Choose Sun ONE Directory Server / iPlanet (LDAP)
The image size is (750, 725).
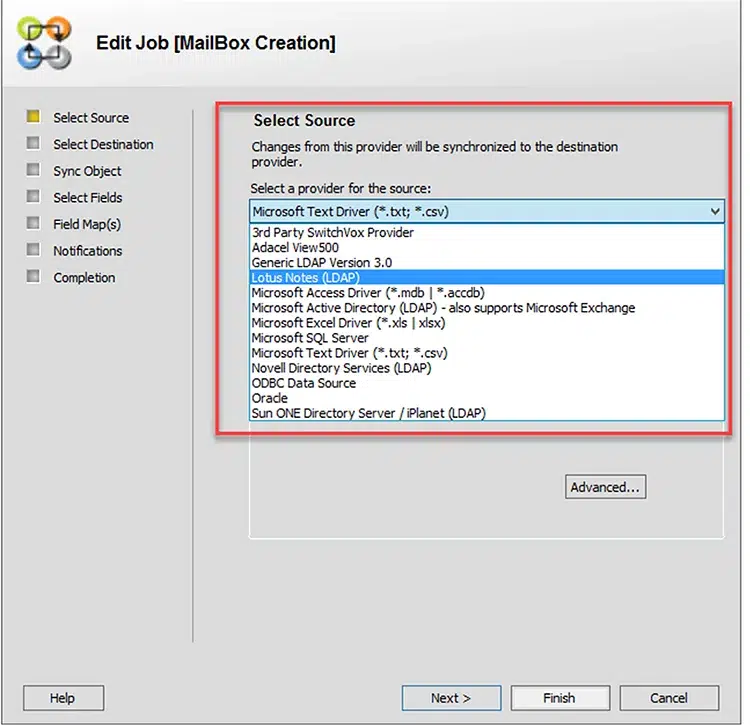tap(487, 413)
